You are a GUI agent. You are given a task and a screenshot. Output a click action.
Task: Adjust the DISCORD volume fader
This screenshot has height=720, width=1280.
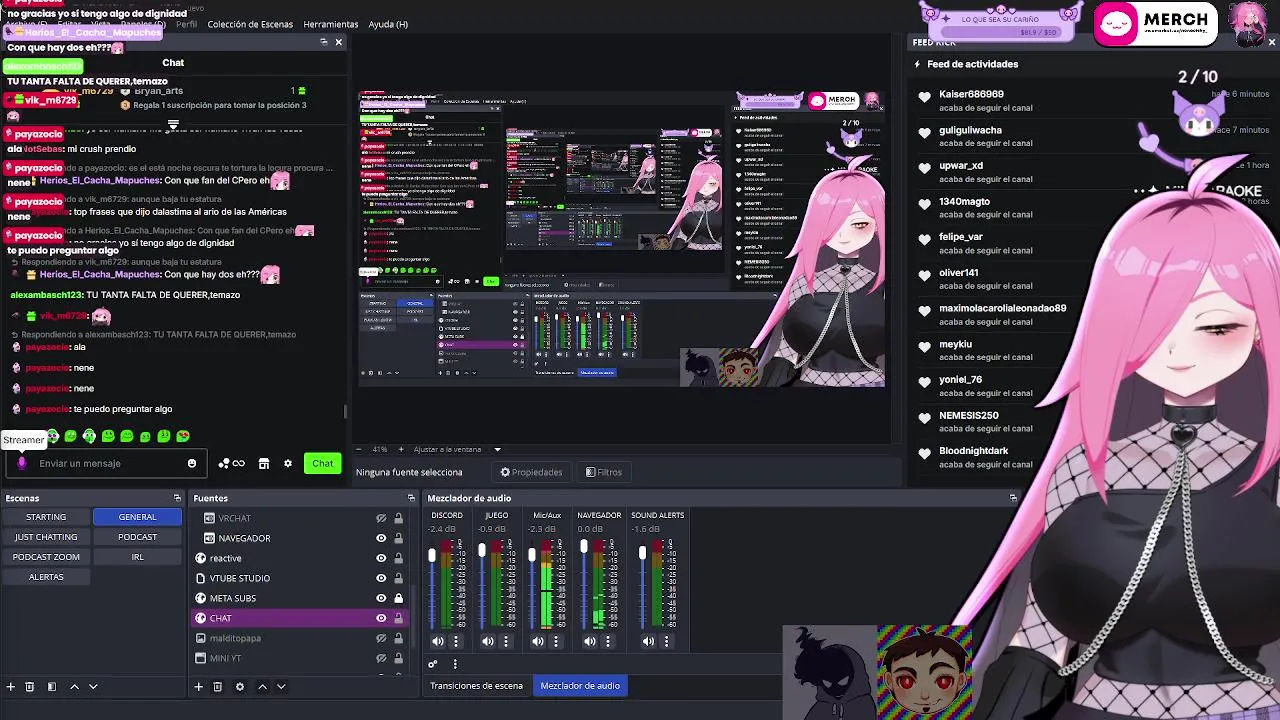point(432,553)
